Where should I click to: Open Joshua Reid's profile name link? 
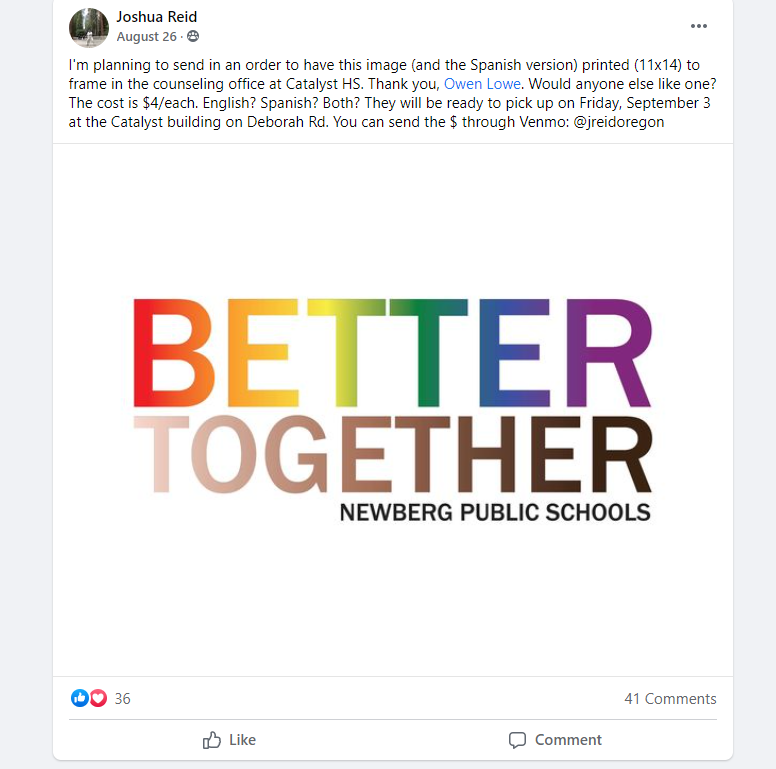tap(156, 17)
